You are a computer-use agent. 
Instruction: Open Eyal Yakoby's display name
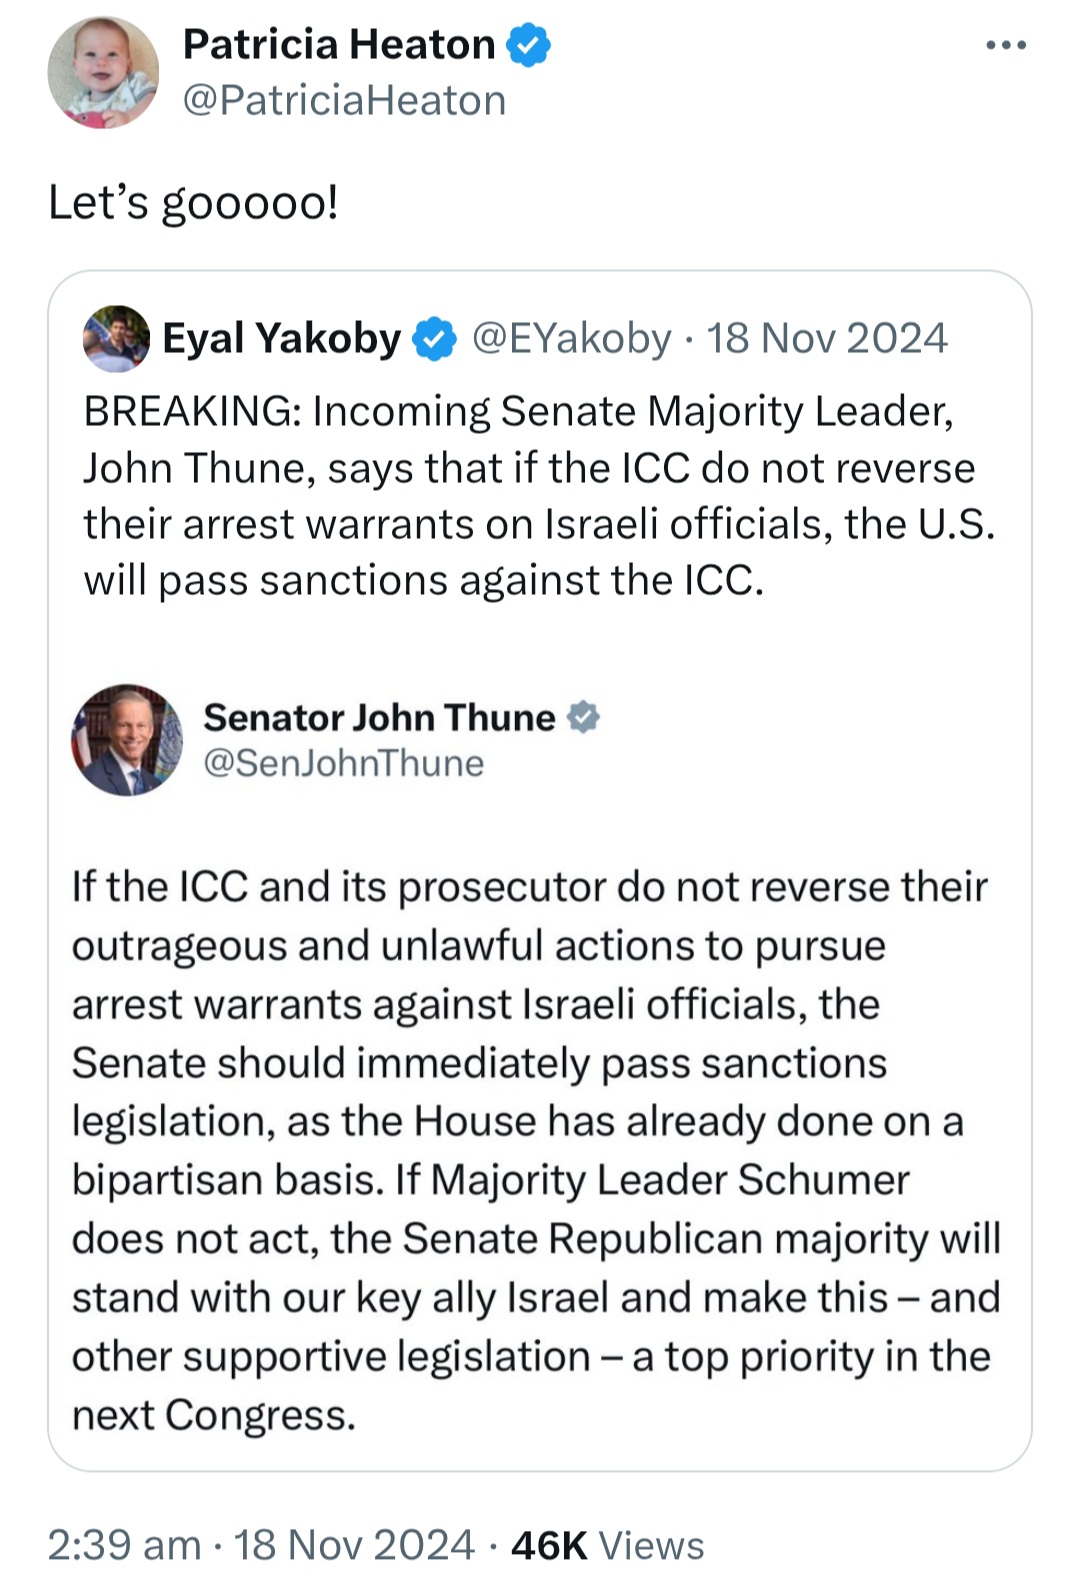281,338
